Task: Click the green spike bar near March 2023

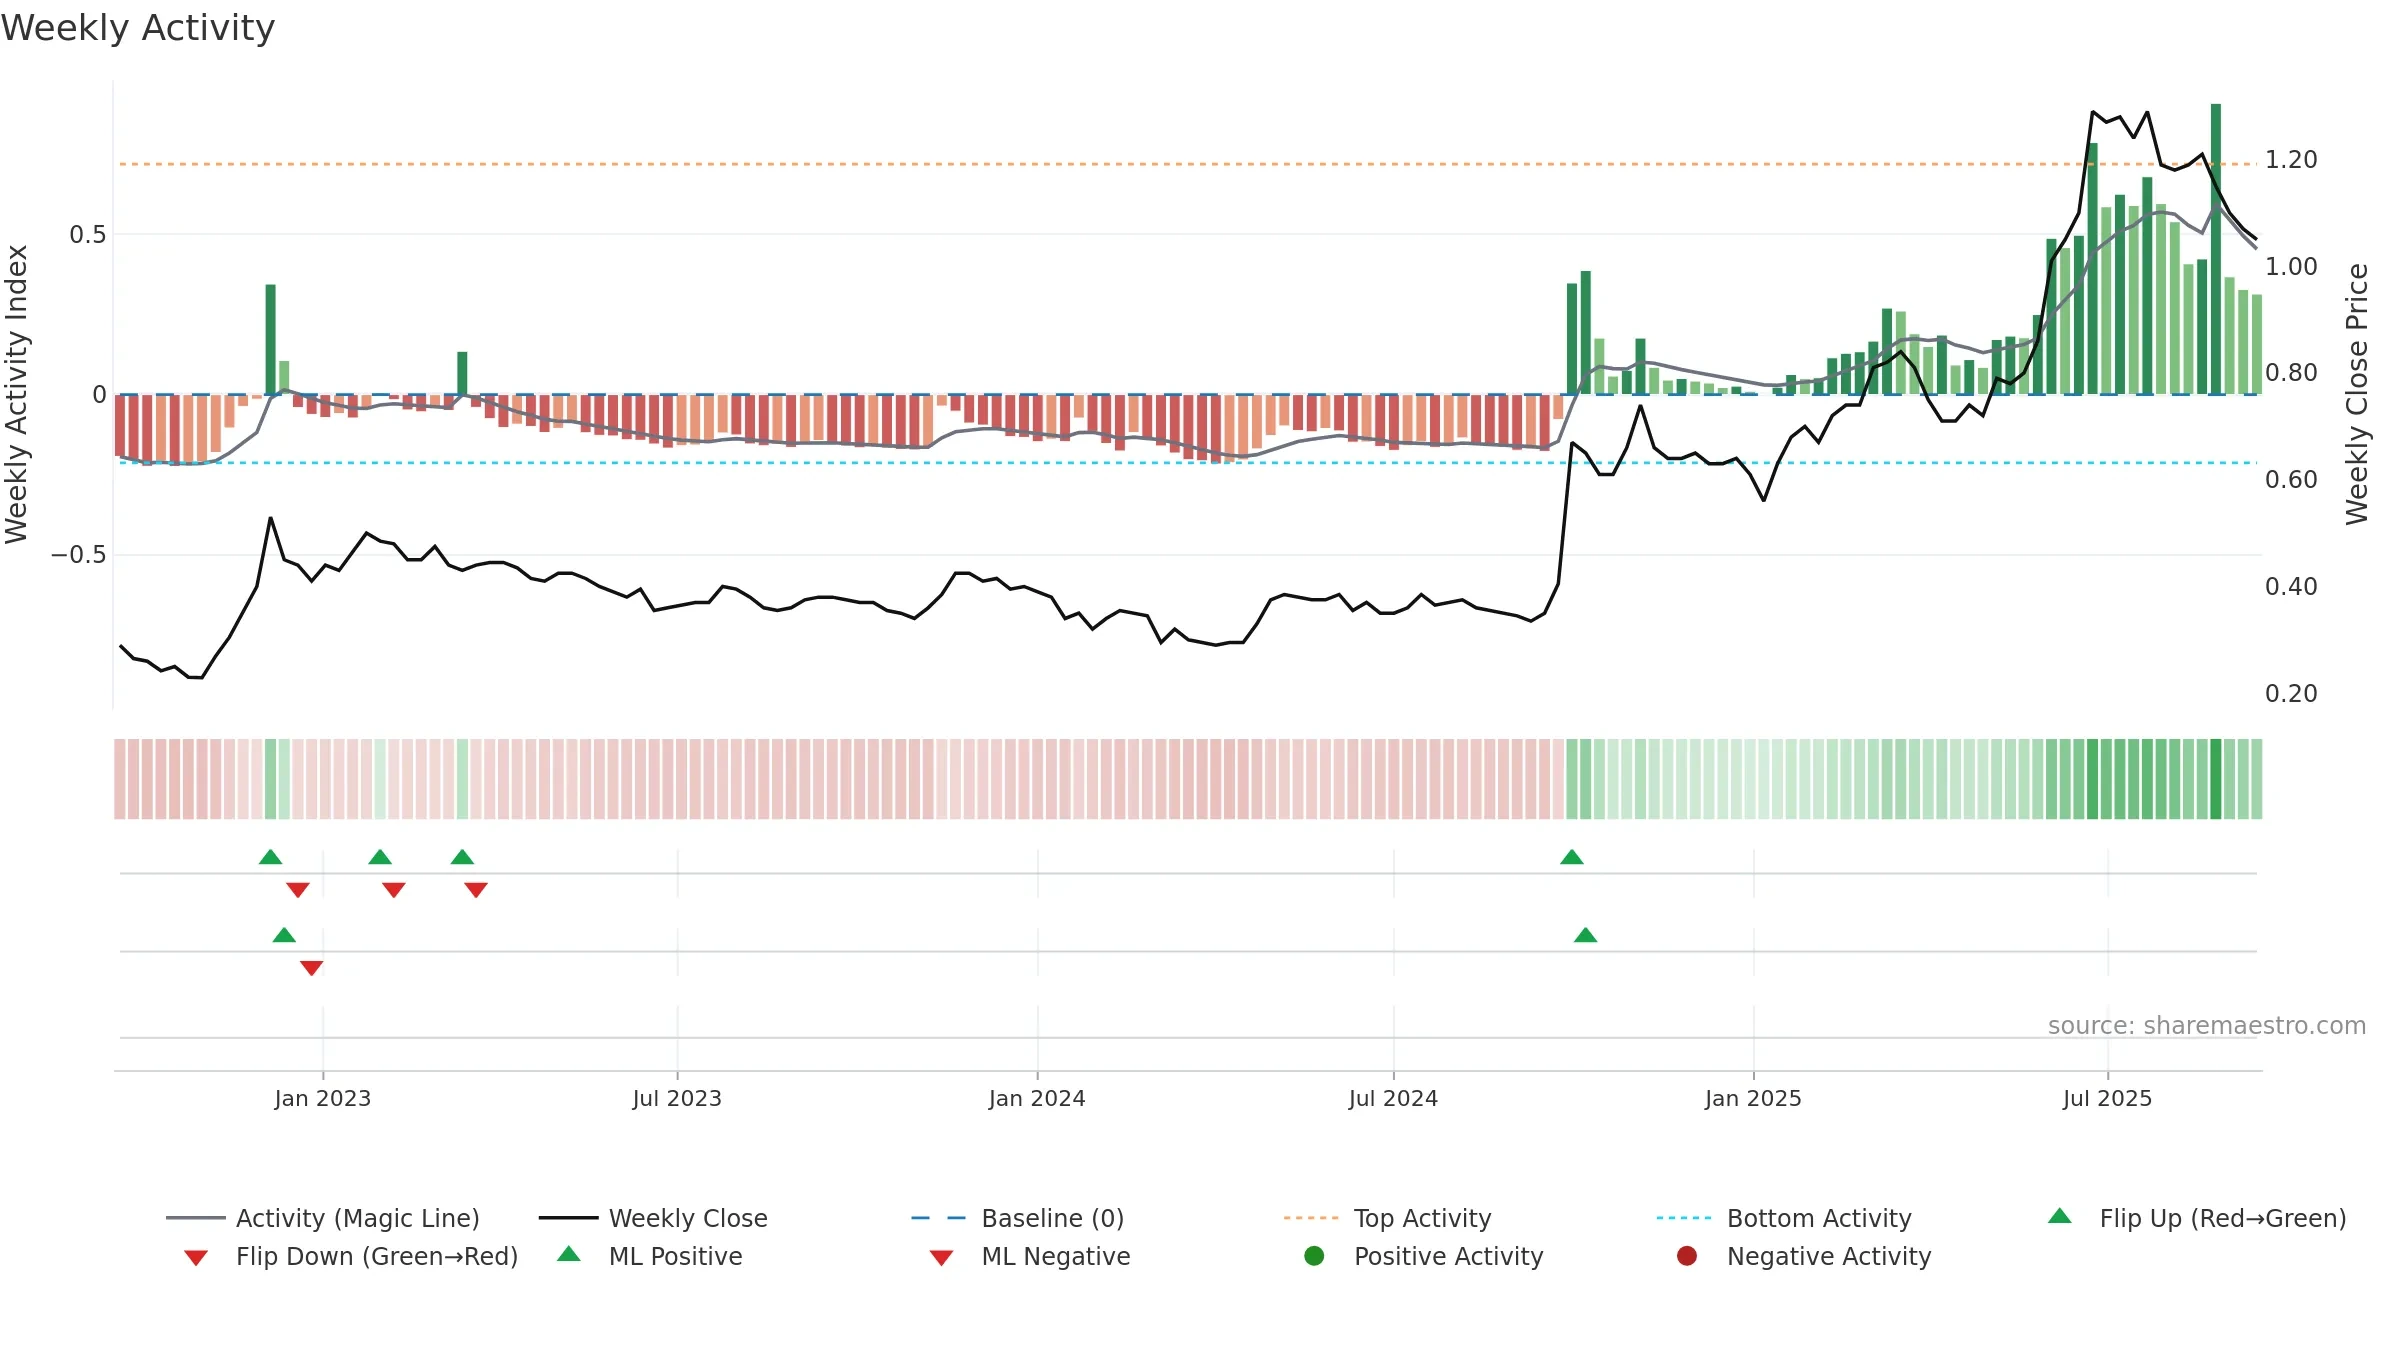Action: pyautogui.click(x=462, y=373)
